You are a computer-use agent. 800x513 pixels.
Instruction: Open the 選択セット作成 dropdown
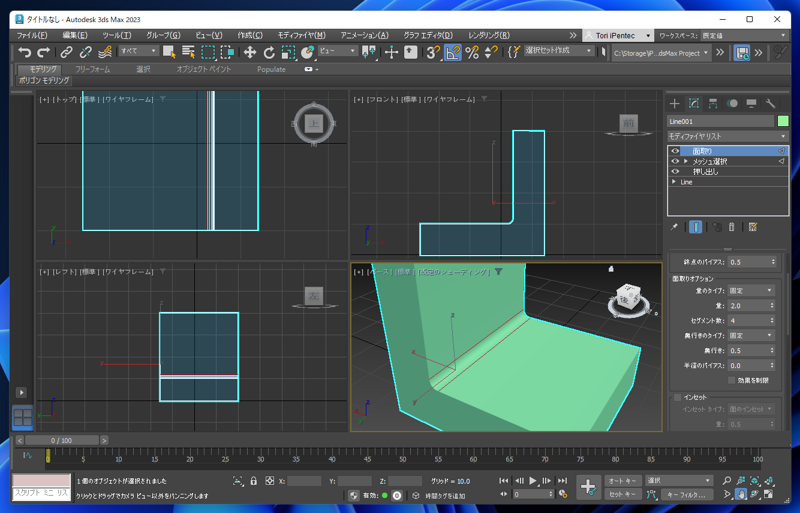tap(558, 51)
